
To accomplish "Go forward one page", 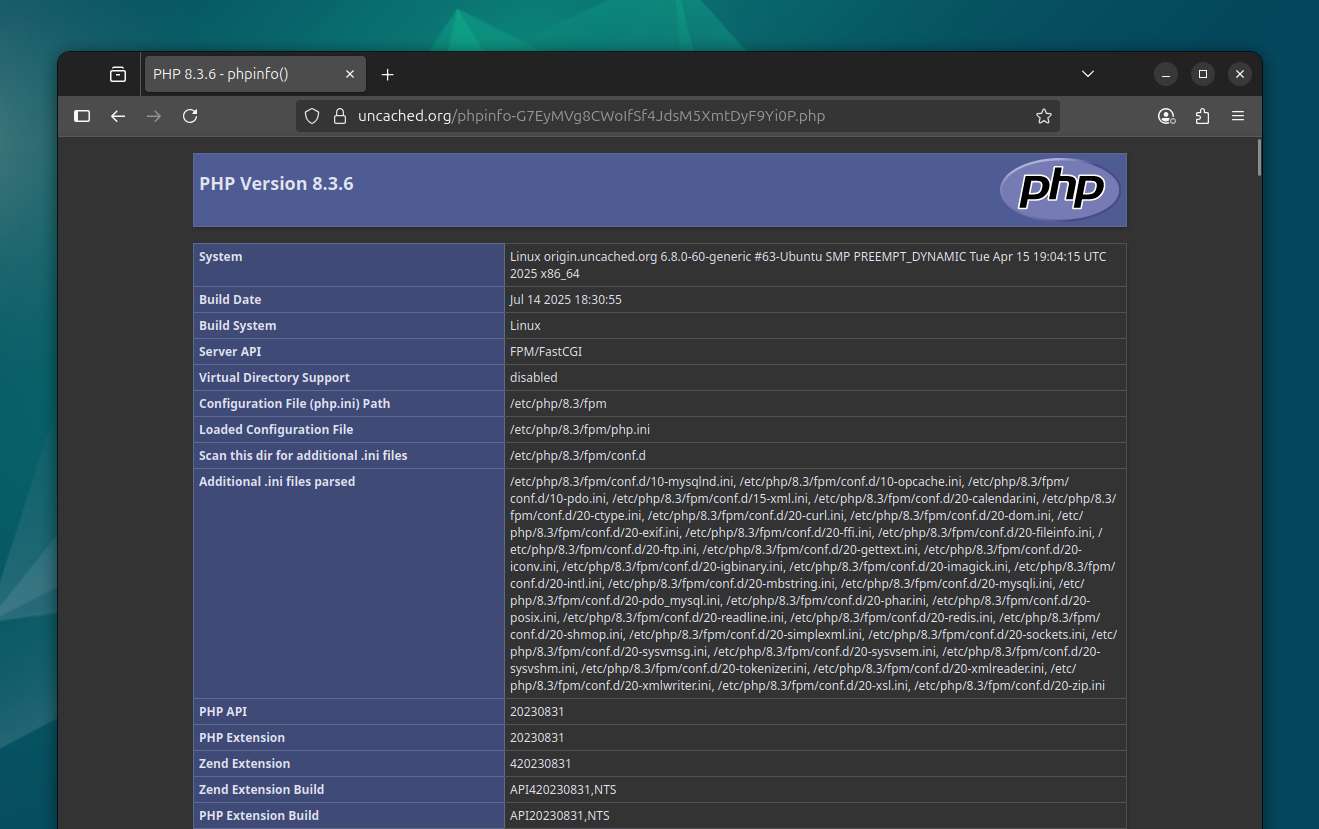I will [x=154, y=116].
